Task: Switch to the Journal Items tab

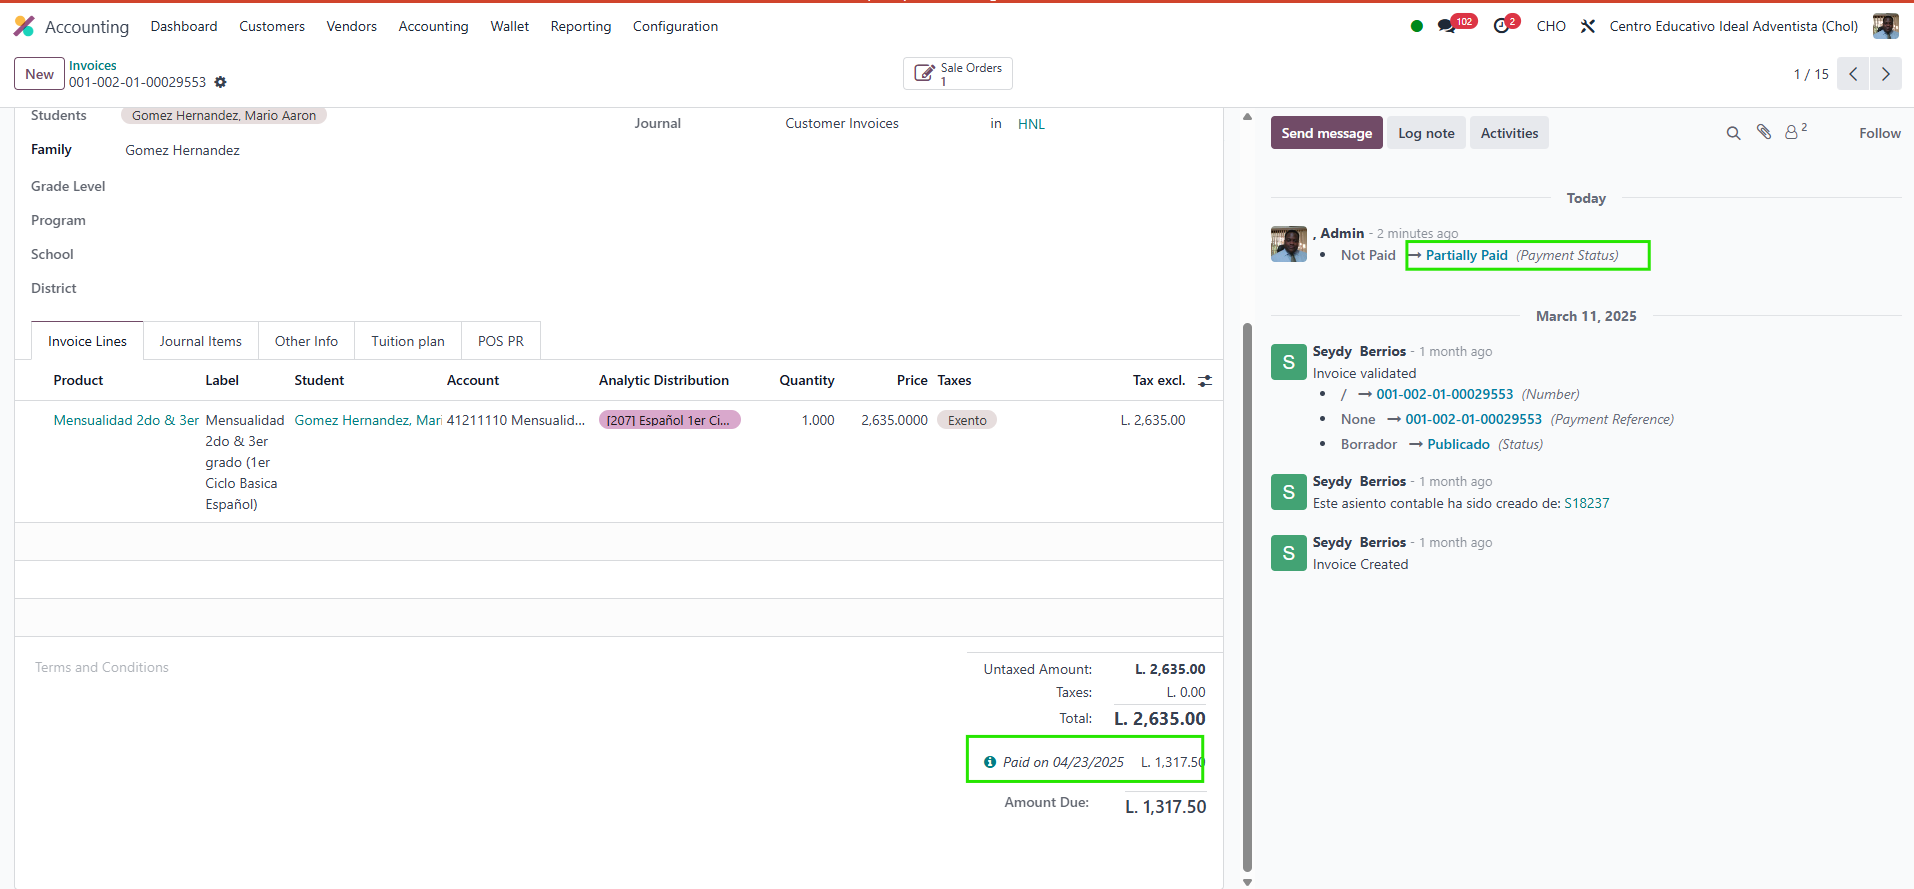Action: (200, 341)
